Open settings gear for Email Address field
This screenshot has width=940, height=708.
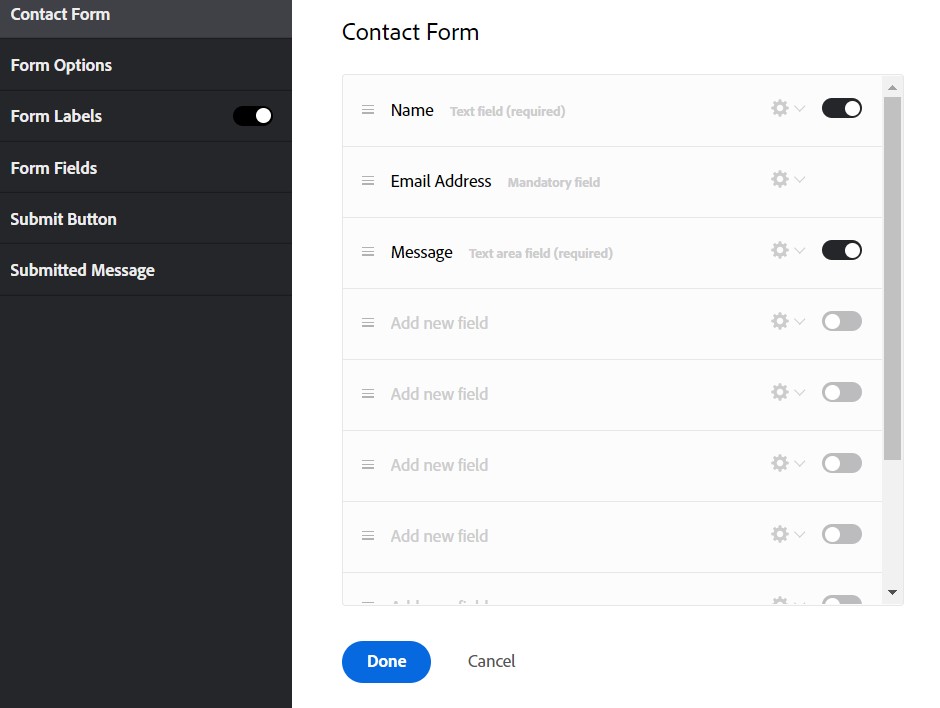pos(780,179)
